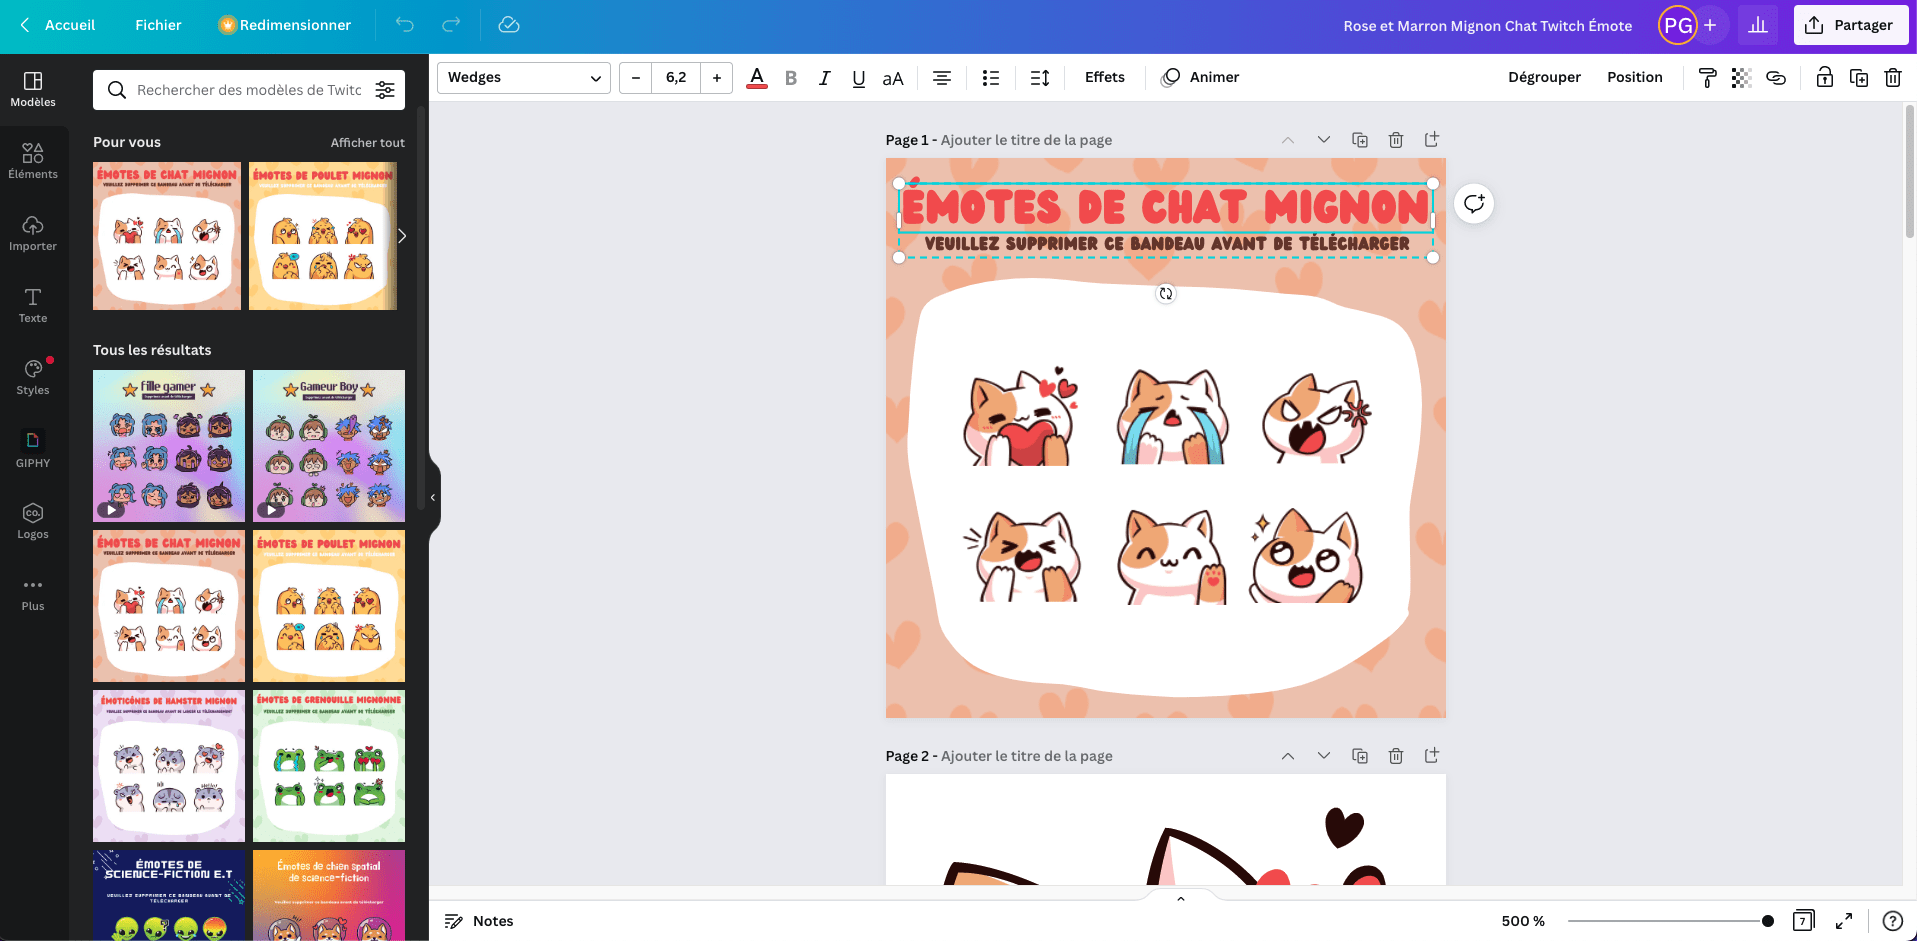Open the GIPHY sidebar panel
The width and height of the screenshot is (1917, 941).
(x=33, y=449)
